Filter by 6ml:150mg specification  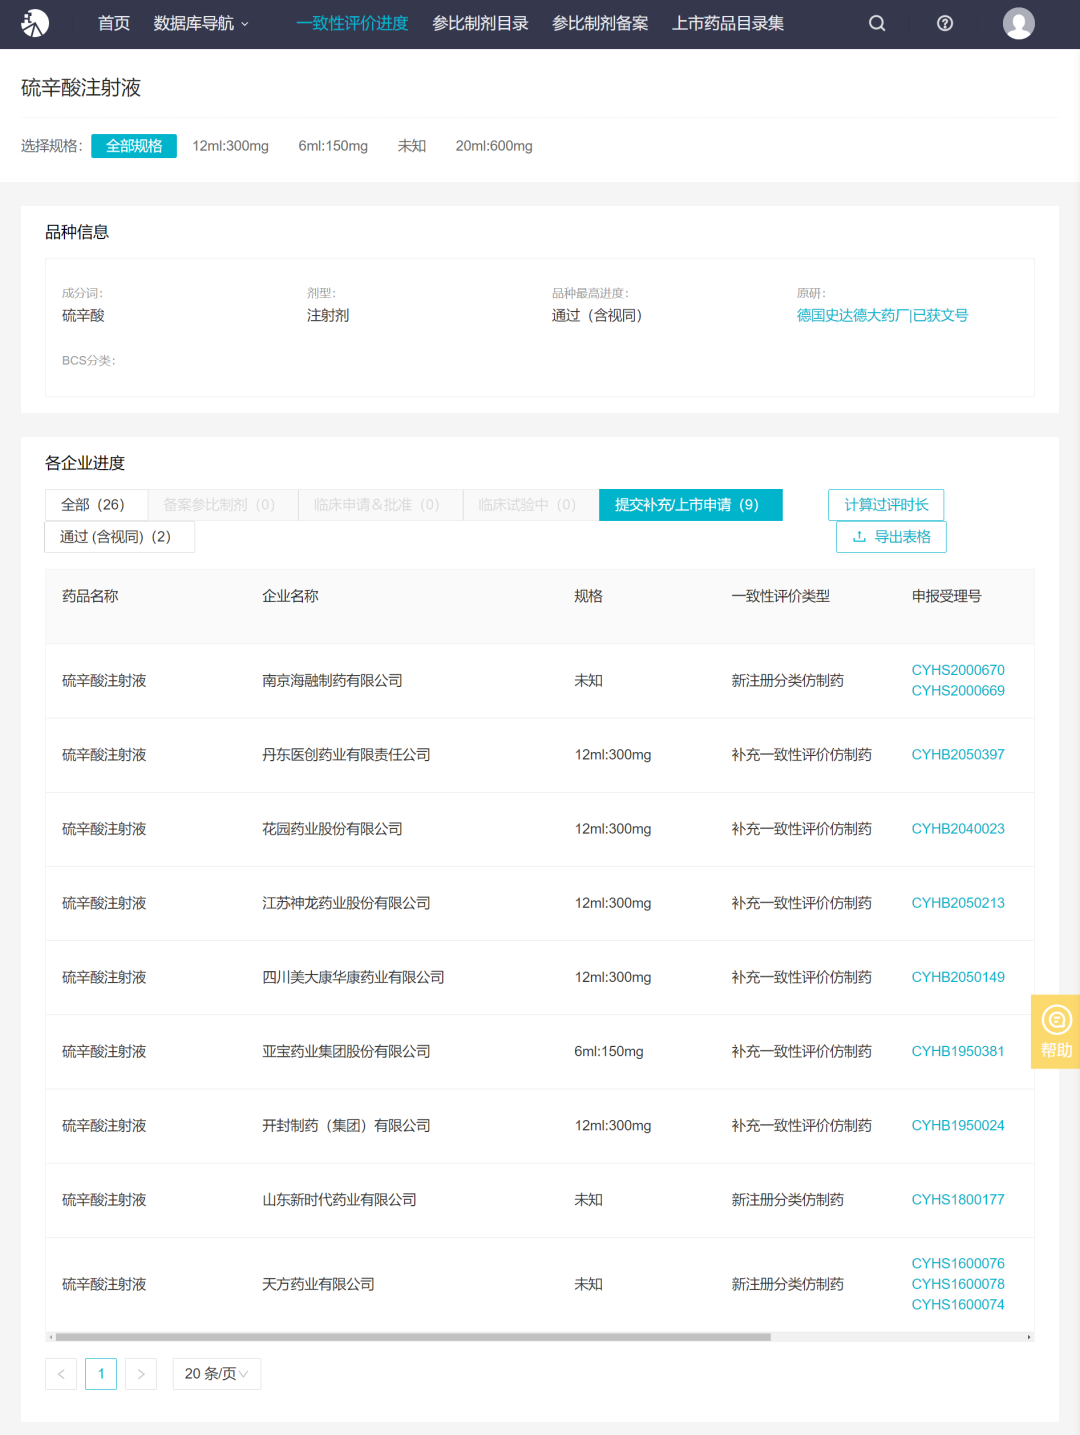point(333,146)
